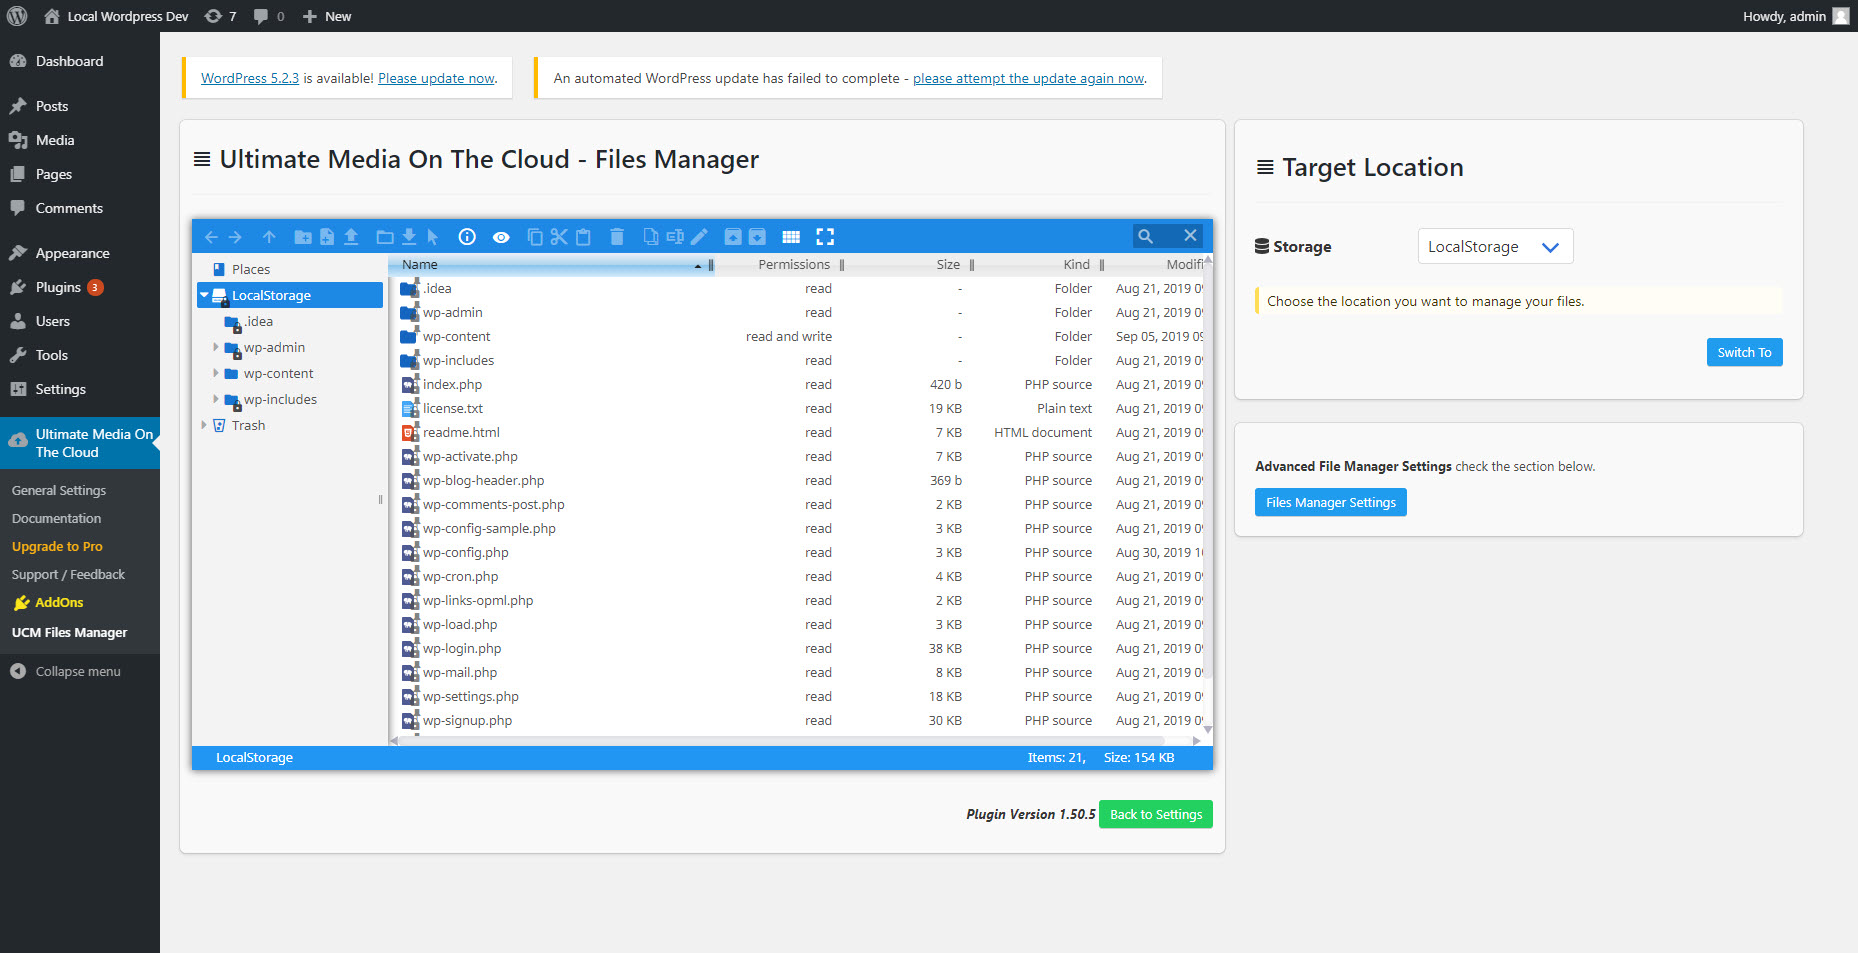Select the .idea folder in tree
The height and width of the screenshot is (953, 1858).
(259, 321)
